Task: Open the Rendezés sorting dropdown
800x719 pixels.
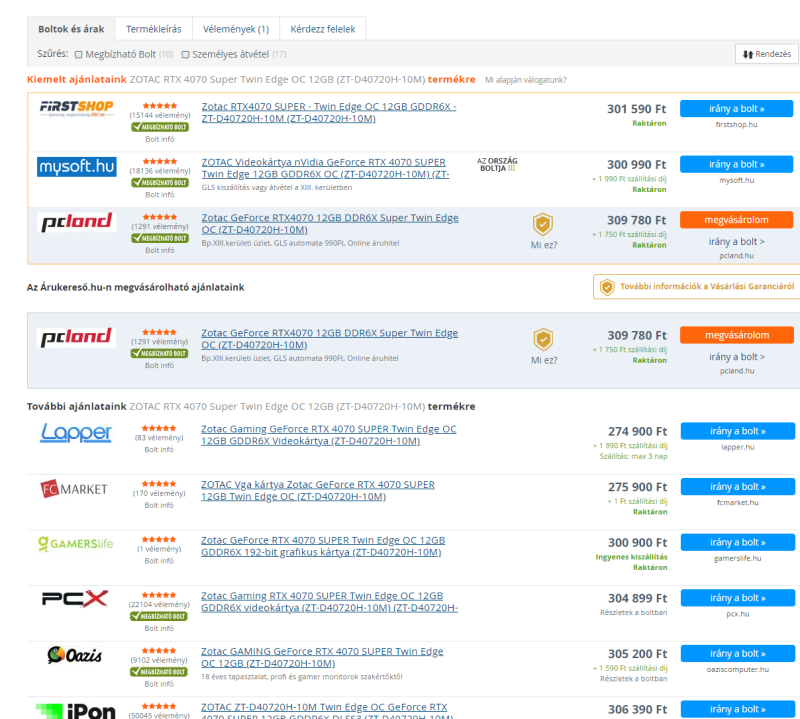Action: [x=767, y=54]
